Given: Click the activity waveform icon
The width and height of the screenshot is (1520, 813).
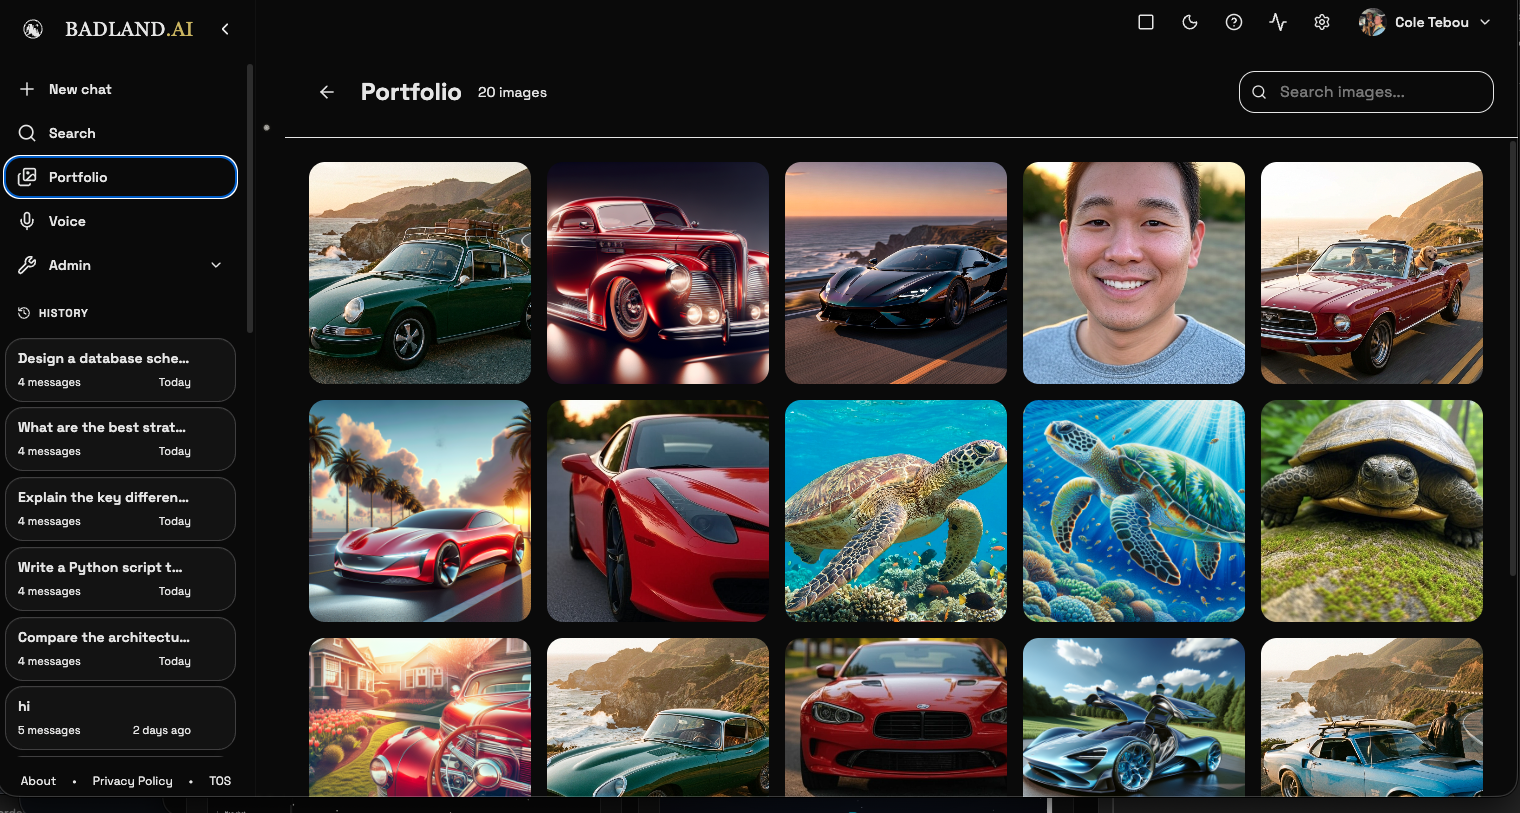Looking at the screenshot, I should [x=1277, y=21].
